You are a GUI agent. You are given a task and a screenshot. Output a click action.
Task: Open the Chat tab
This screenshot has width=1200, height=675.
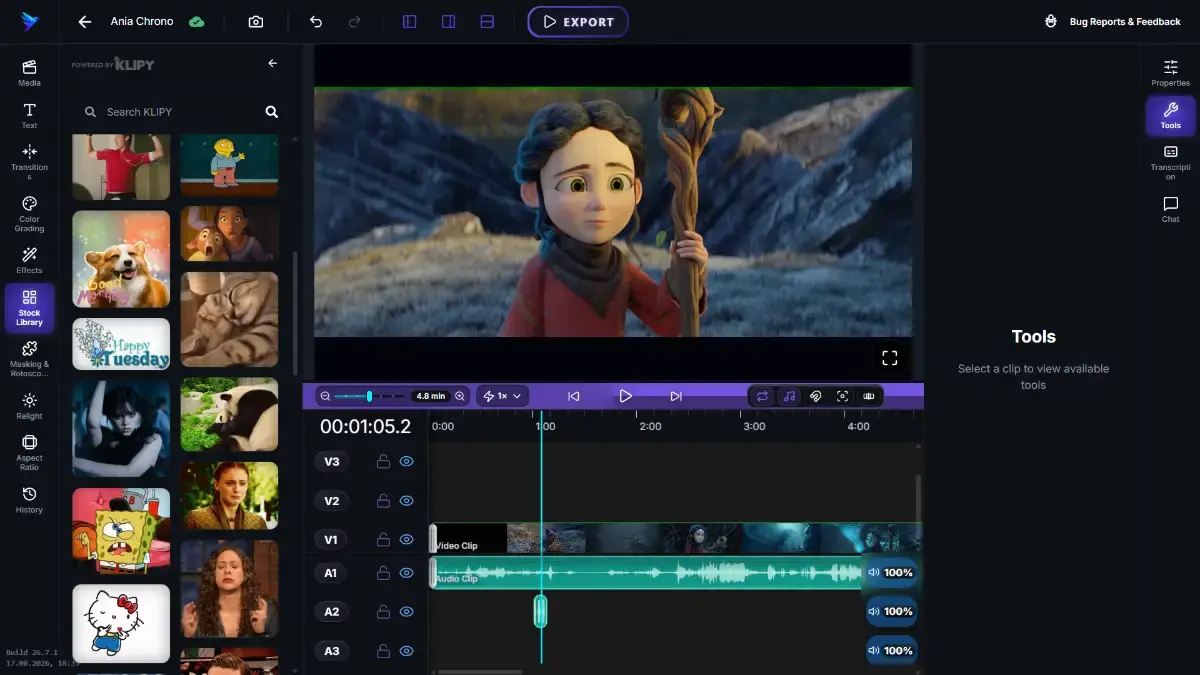1170,209
